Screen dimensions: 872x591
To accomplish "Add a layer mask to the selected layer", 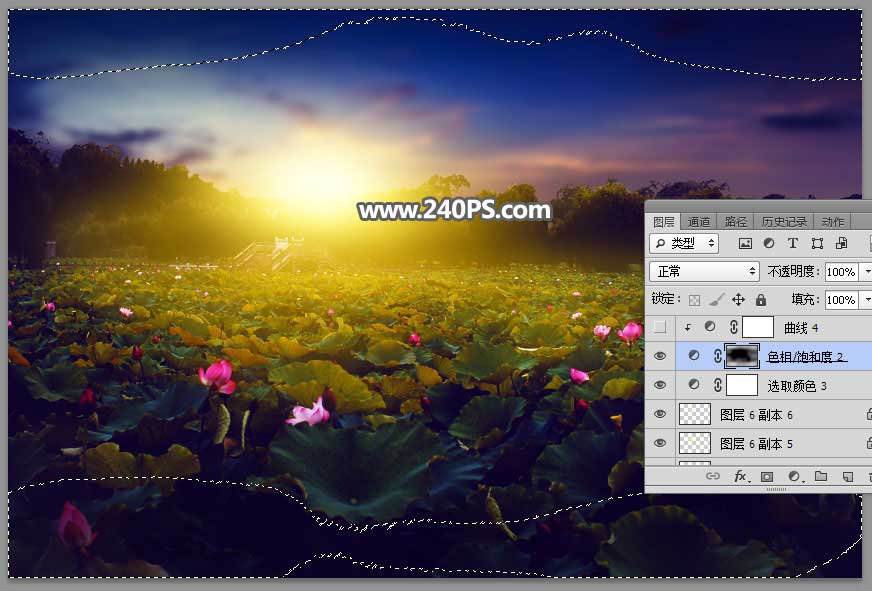I will click(766, 477).
